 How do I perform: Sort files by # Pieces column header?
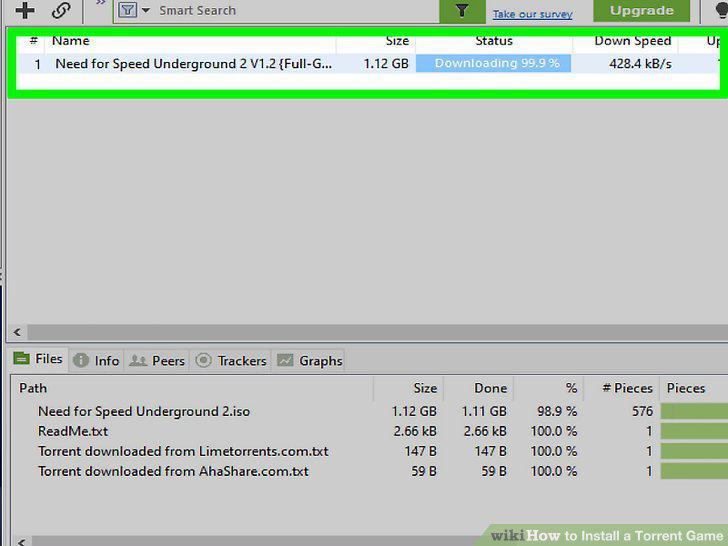(627, 388)
